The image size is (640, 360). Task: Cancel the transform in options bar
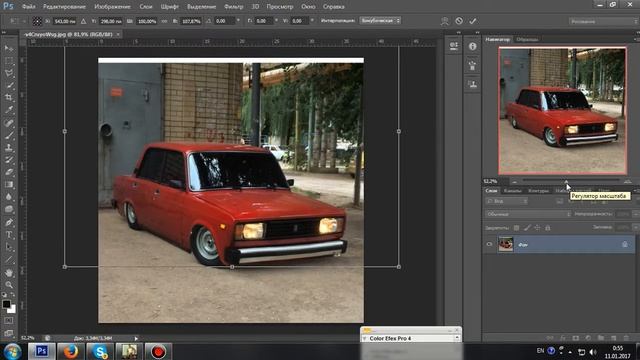tap(459, 21)
